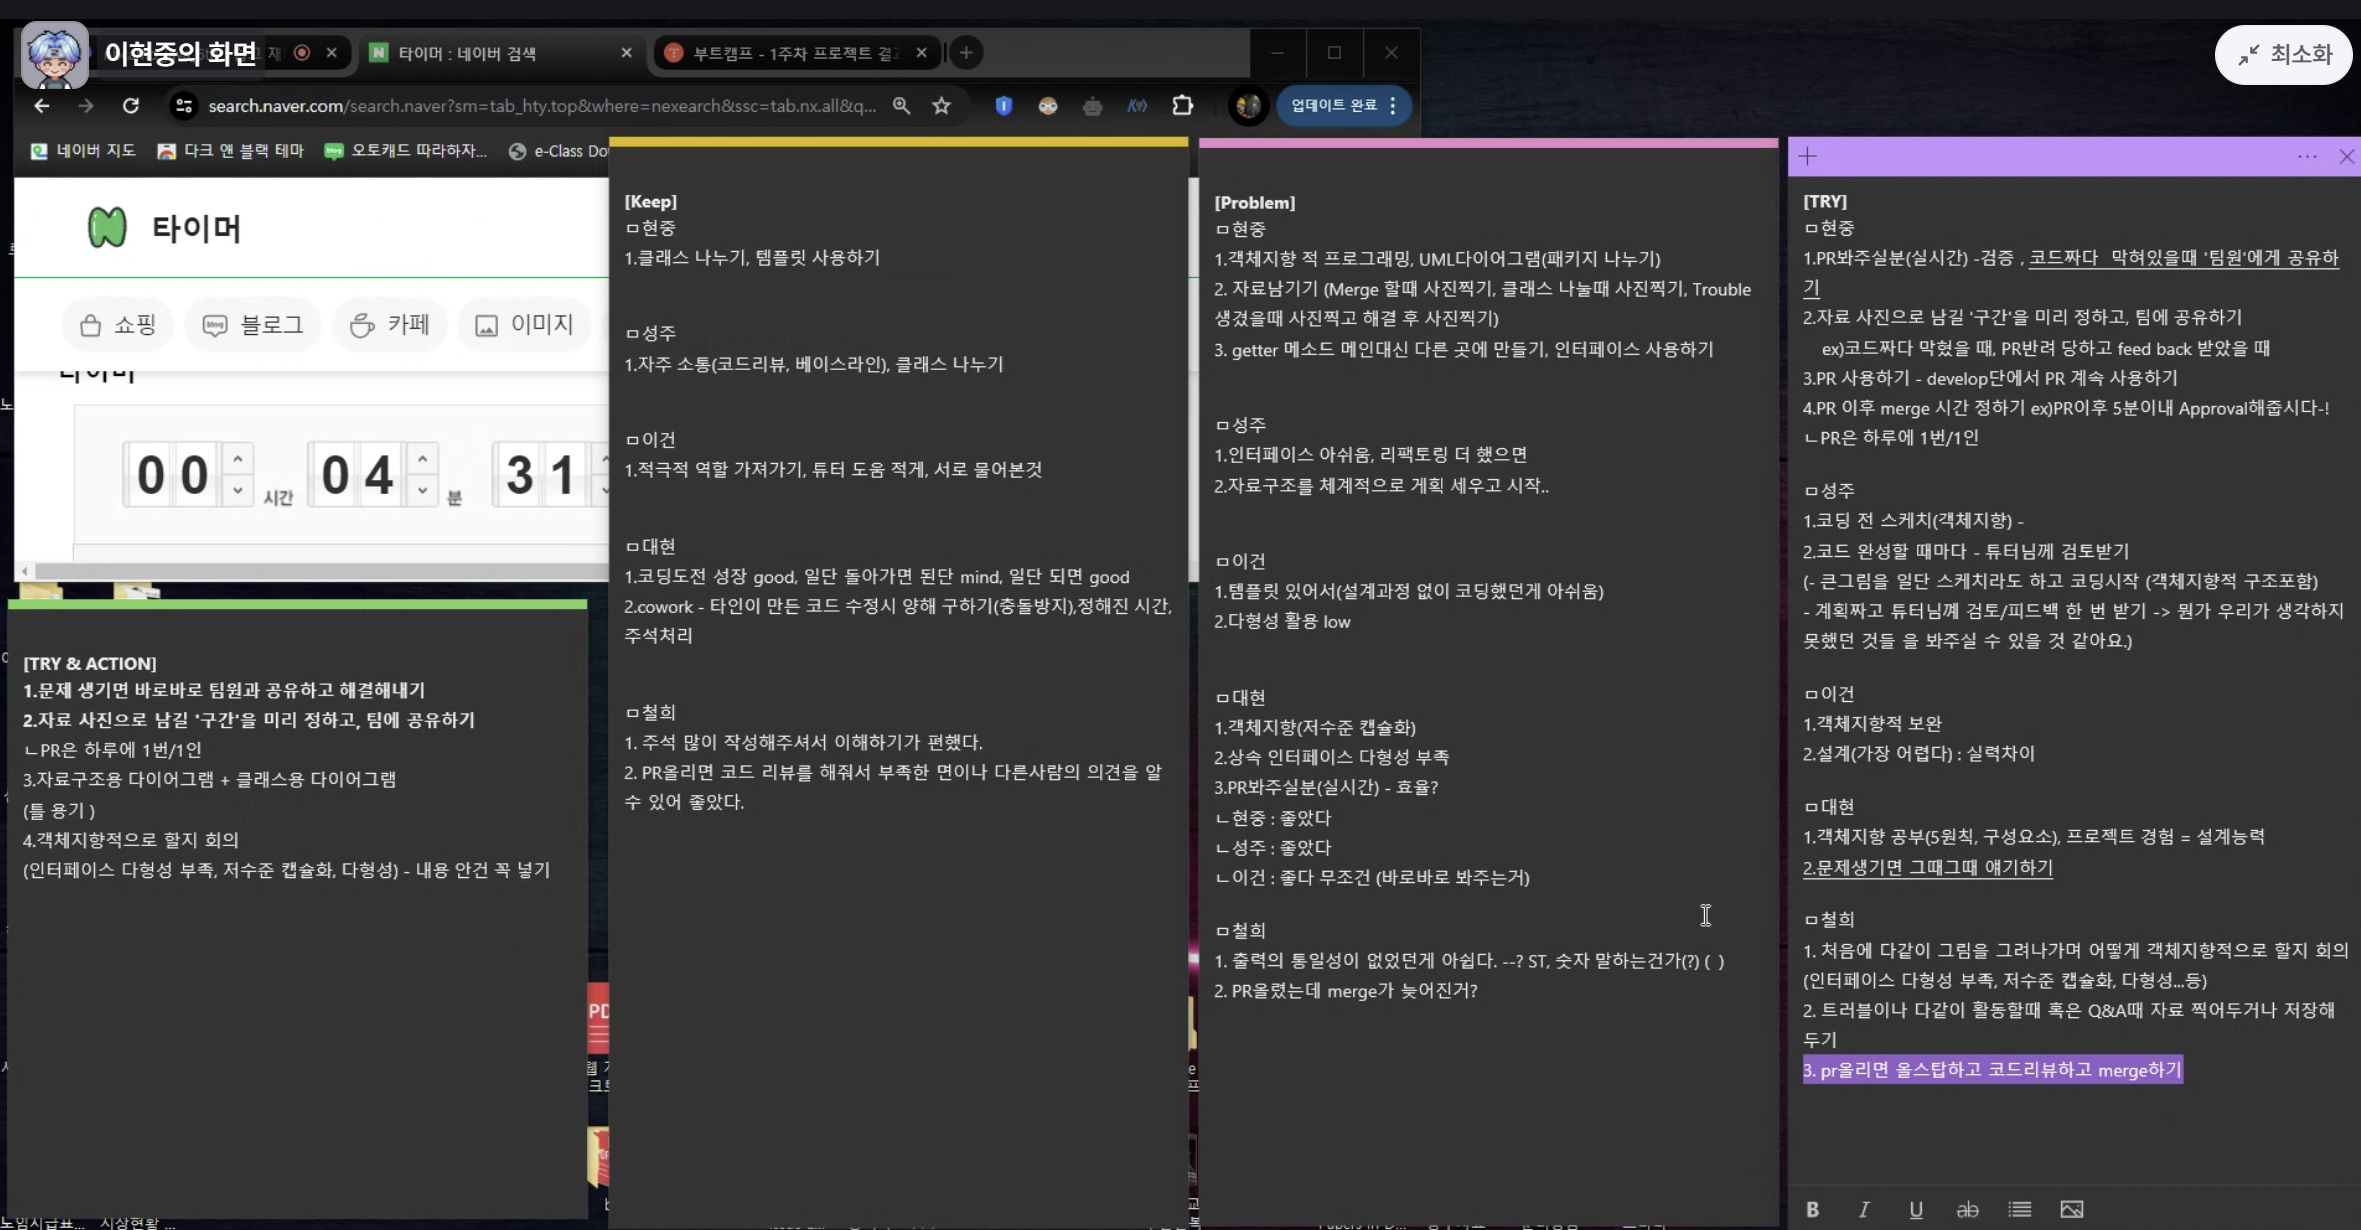Decrease the timer minutes with down arrow
2361x1230 pixels.
pos(423,490)
